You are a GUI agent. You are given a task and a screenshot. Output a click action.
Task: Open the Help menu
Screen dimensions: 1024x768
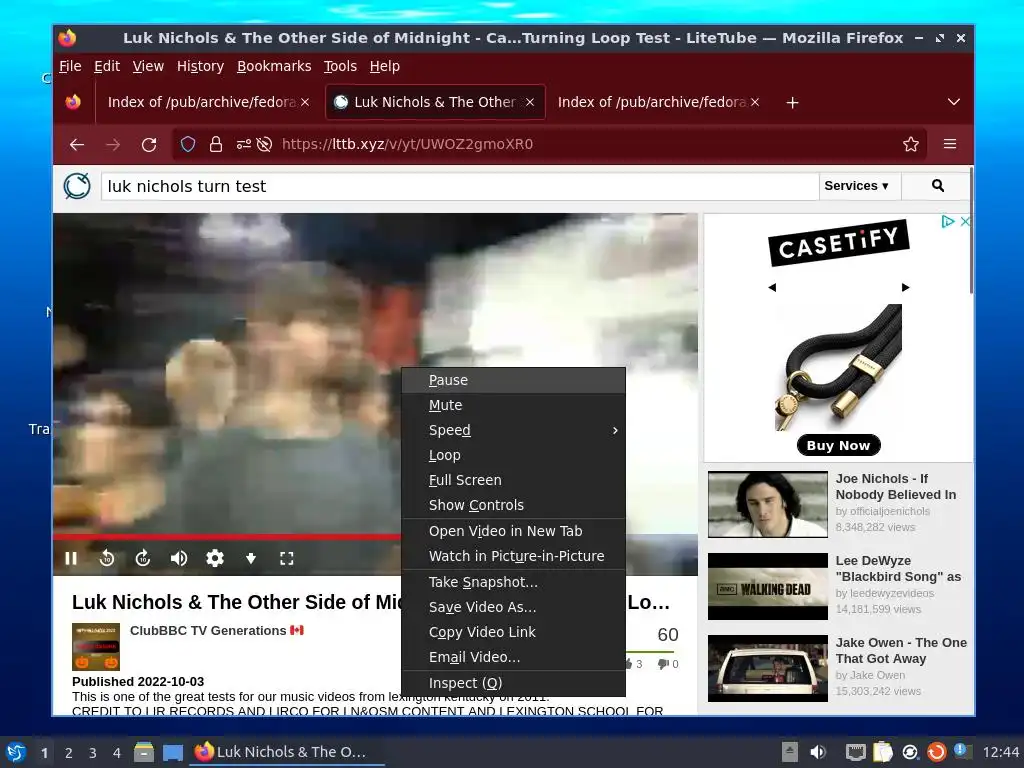coord(385,66)
